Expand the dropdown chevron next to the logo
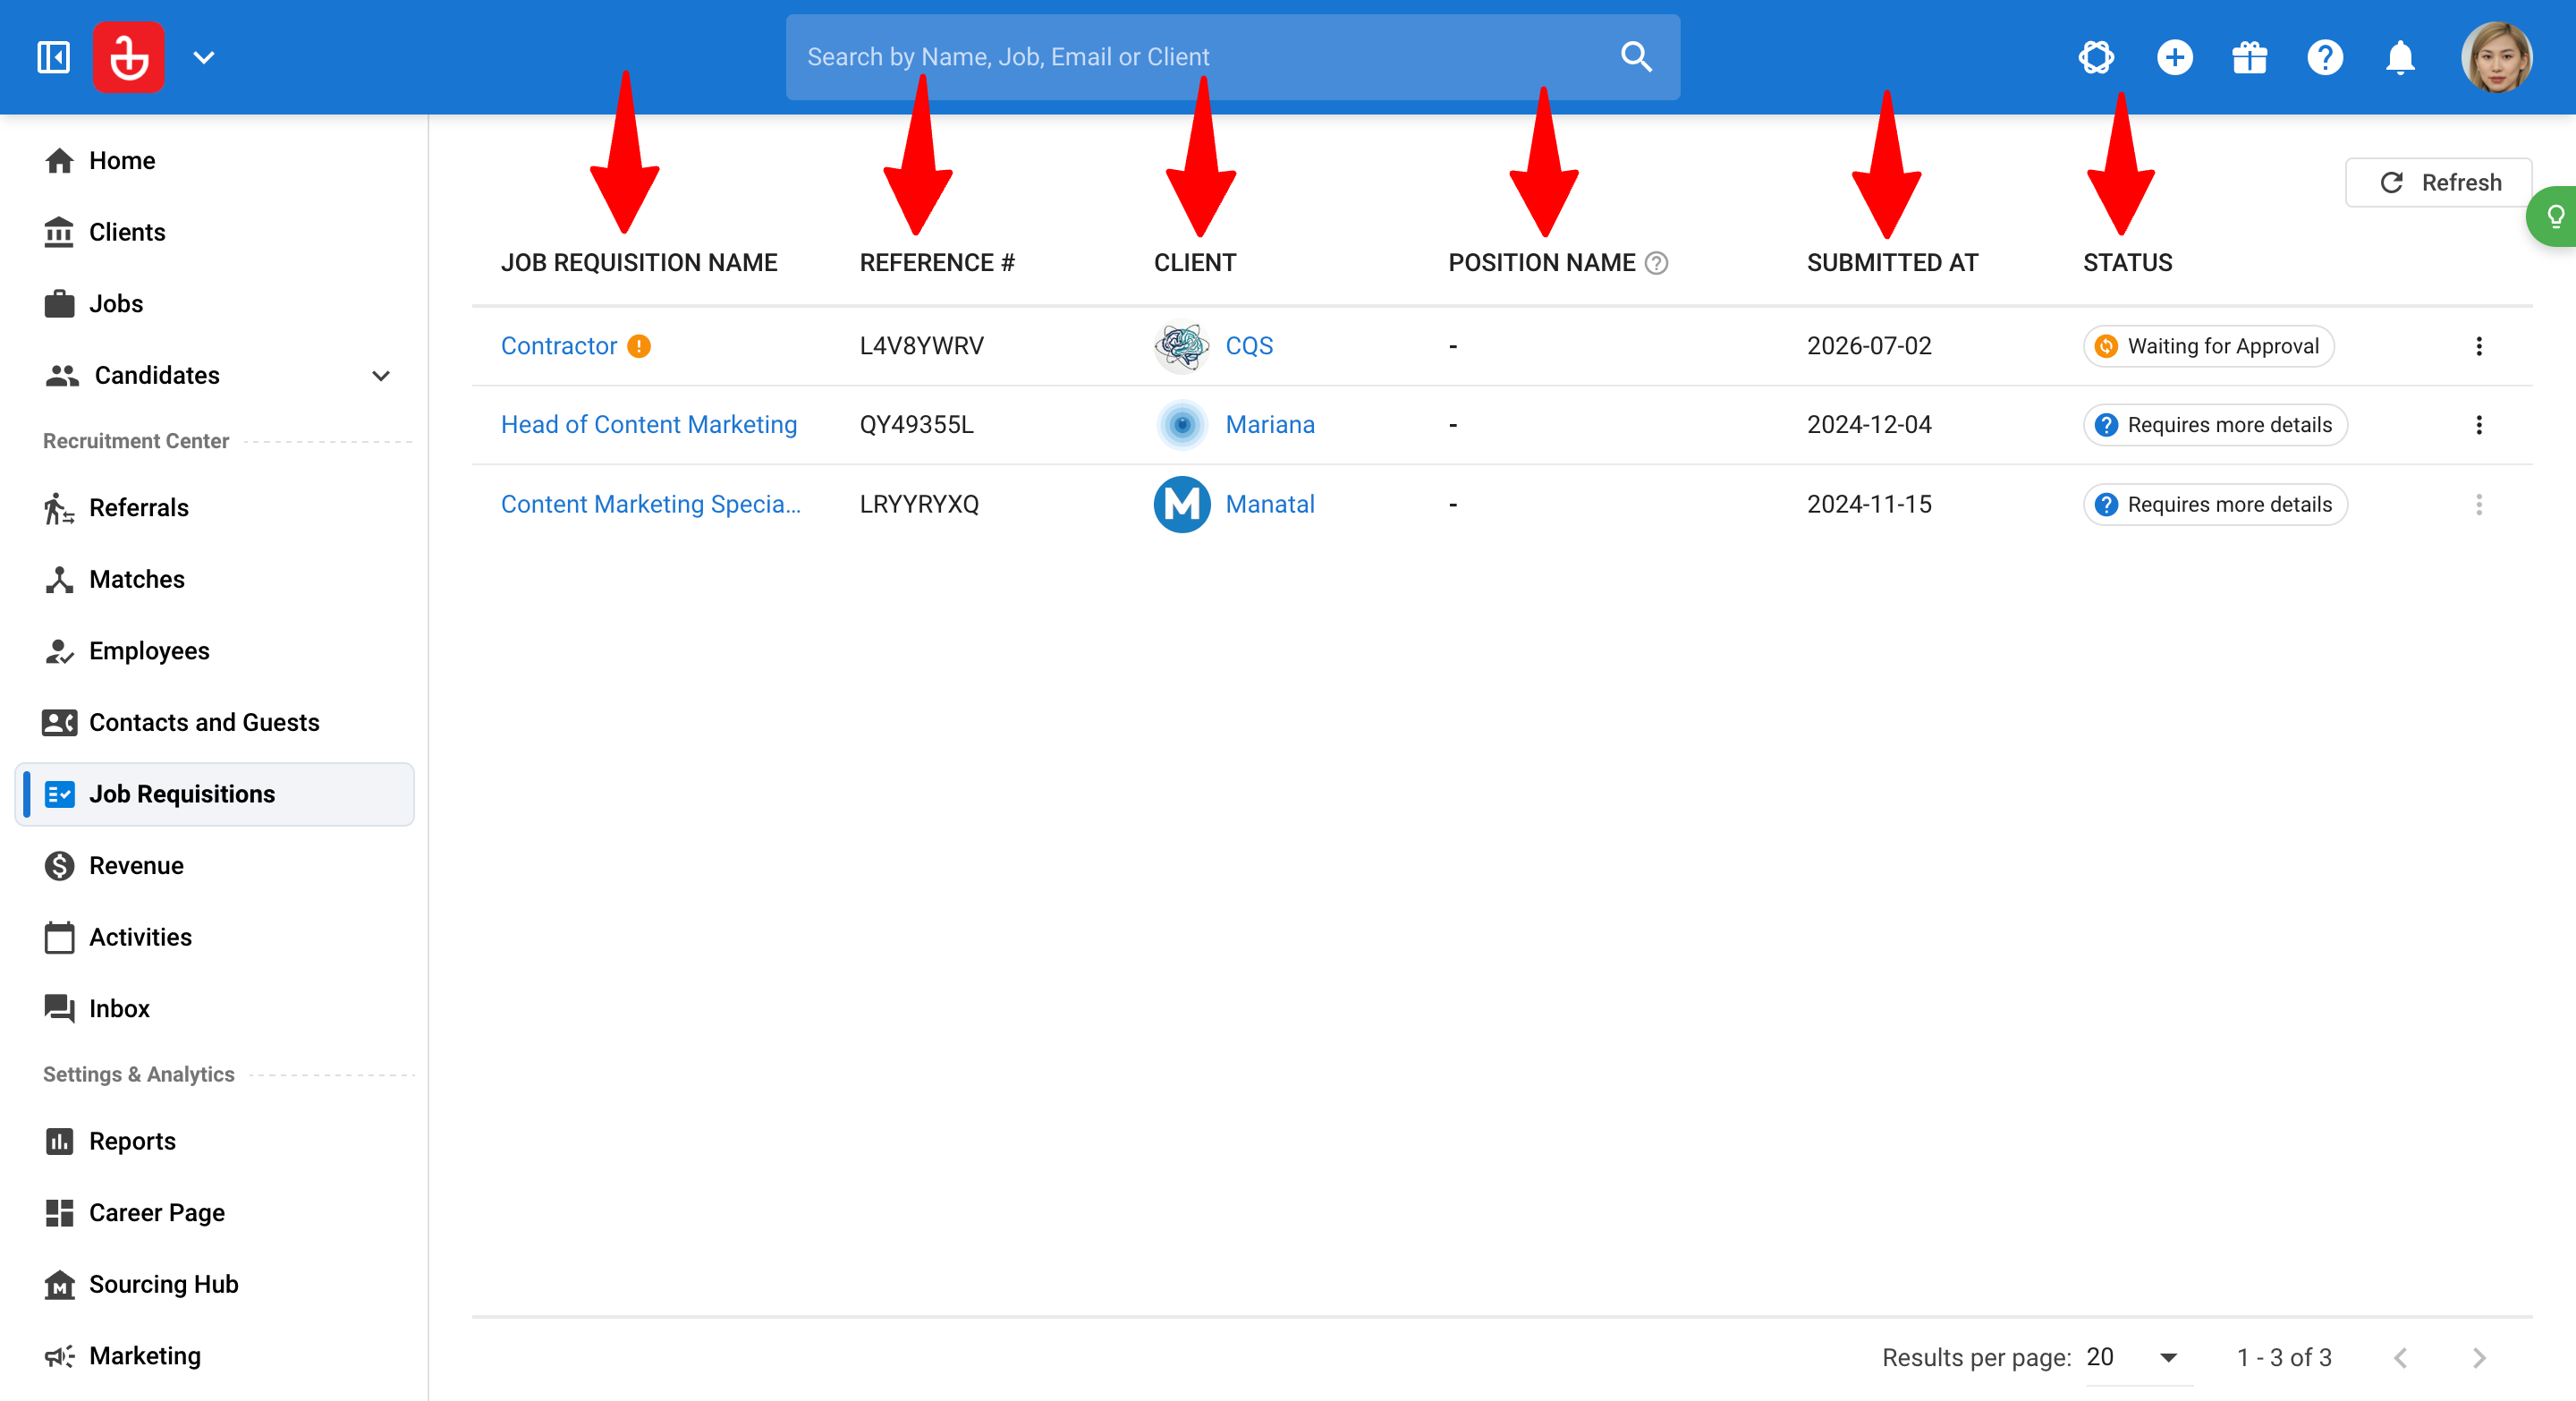The width and height of the screenshot is (2576, 1401). [204, 57]
